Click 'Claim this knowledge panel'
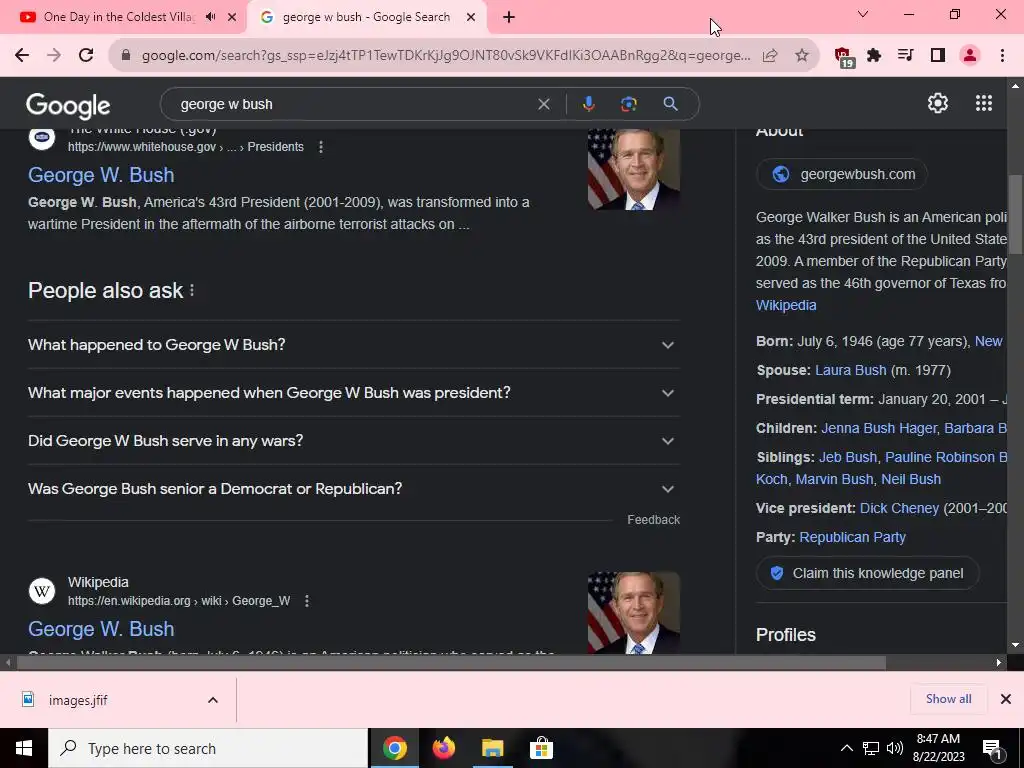Screen dimensions: 1024x768 pos(868,573)
